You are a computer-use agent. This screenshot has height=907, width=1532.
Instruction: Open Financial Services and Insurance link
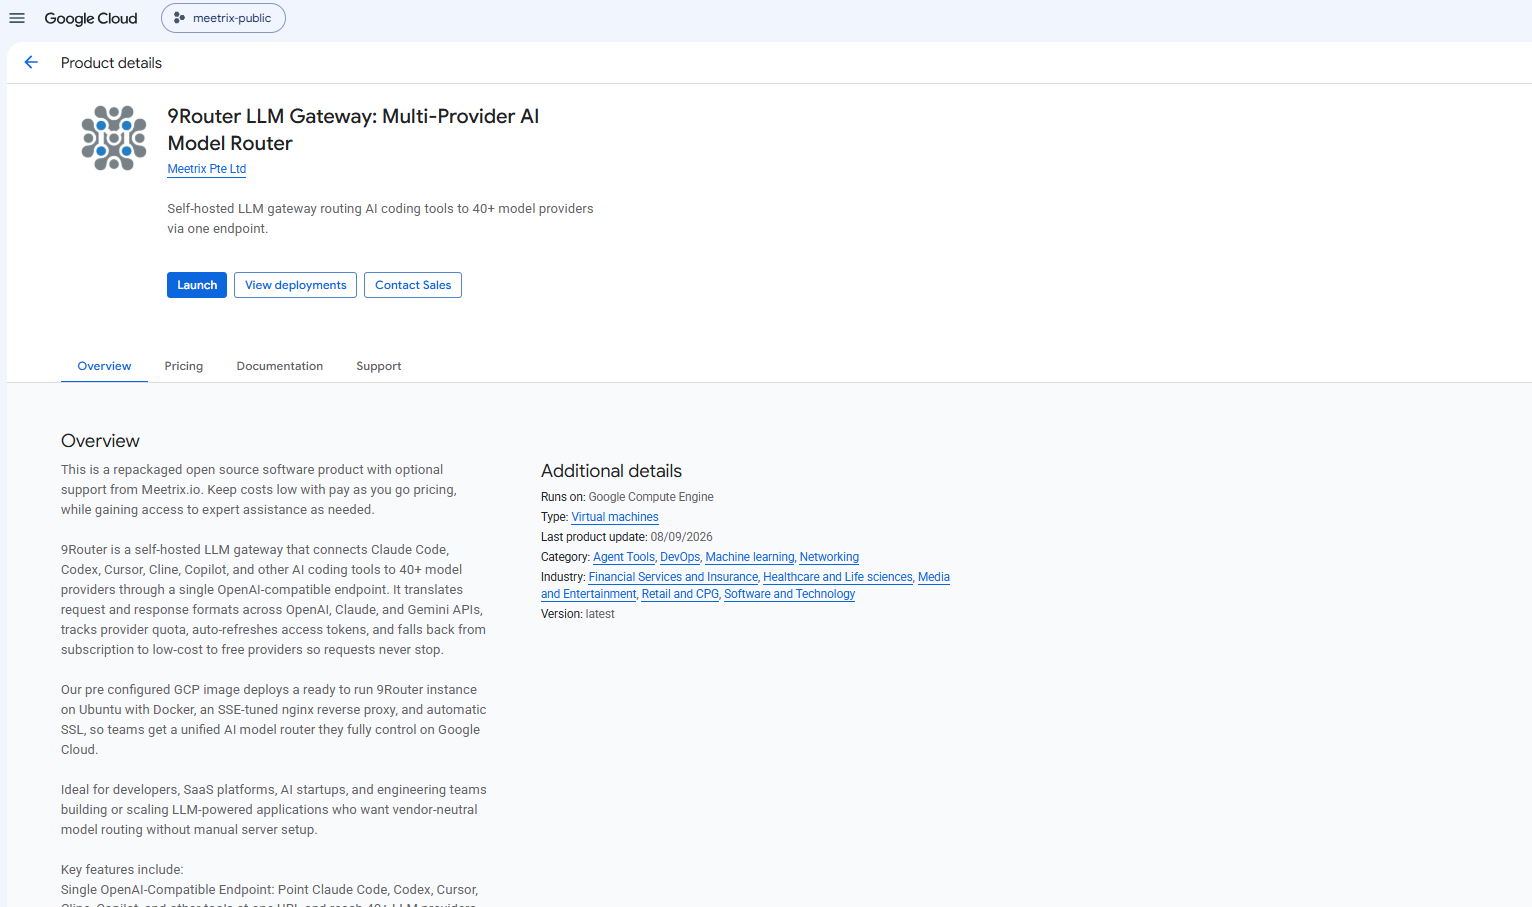(x=673, y=577)
